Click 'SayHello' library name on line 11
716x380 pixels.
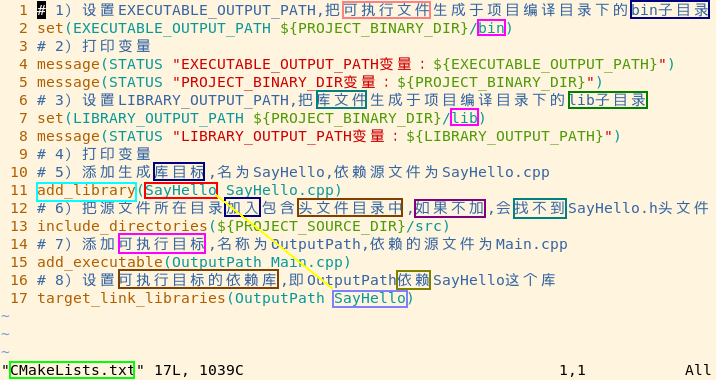[x=181, y=190]
